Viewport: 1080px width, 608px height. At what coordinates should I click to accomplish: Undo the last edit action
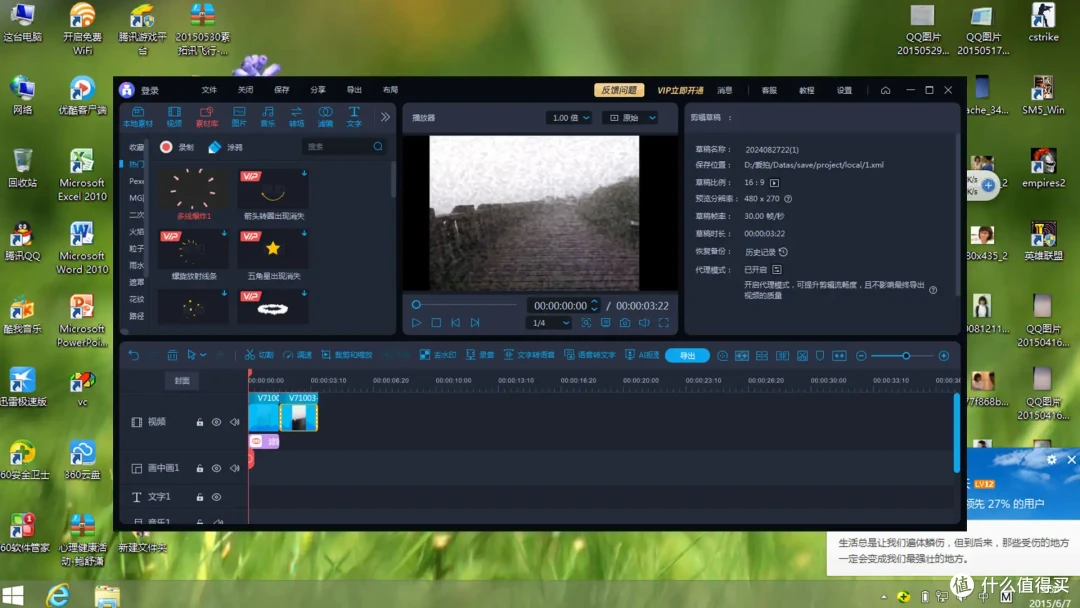click(134, 355)
